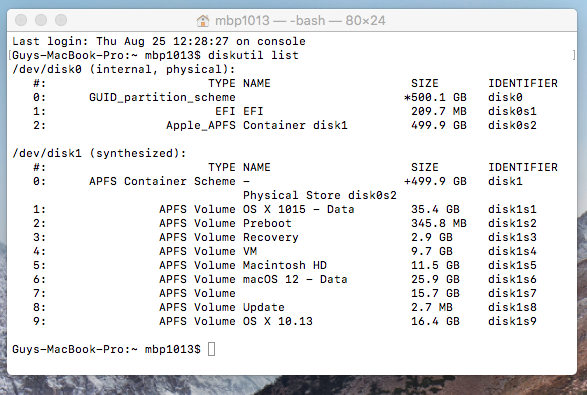
Task: Click 'Physical Store disk0s2' line
Action: coord(320,195)
